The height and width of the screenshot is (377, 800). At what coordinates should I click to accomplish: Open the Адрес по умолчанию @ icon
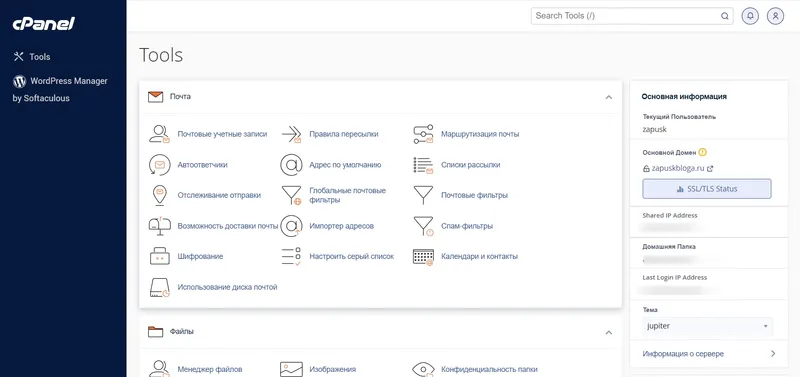tap(291, 165)
